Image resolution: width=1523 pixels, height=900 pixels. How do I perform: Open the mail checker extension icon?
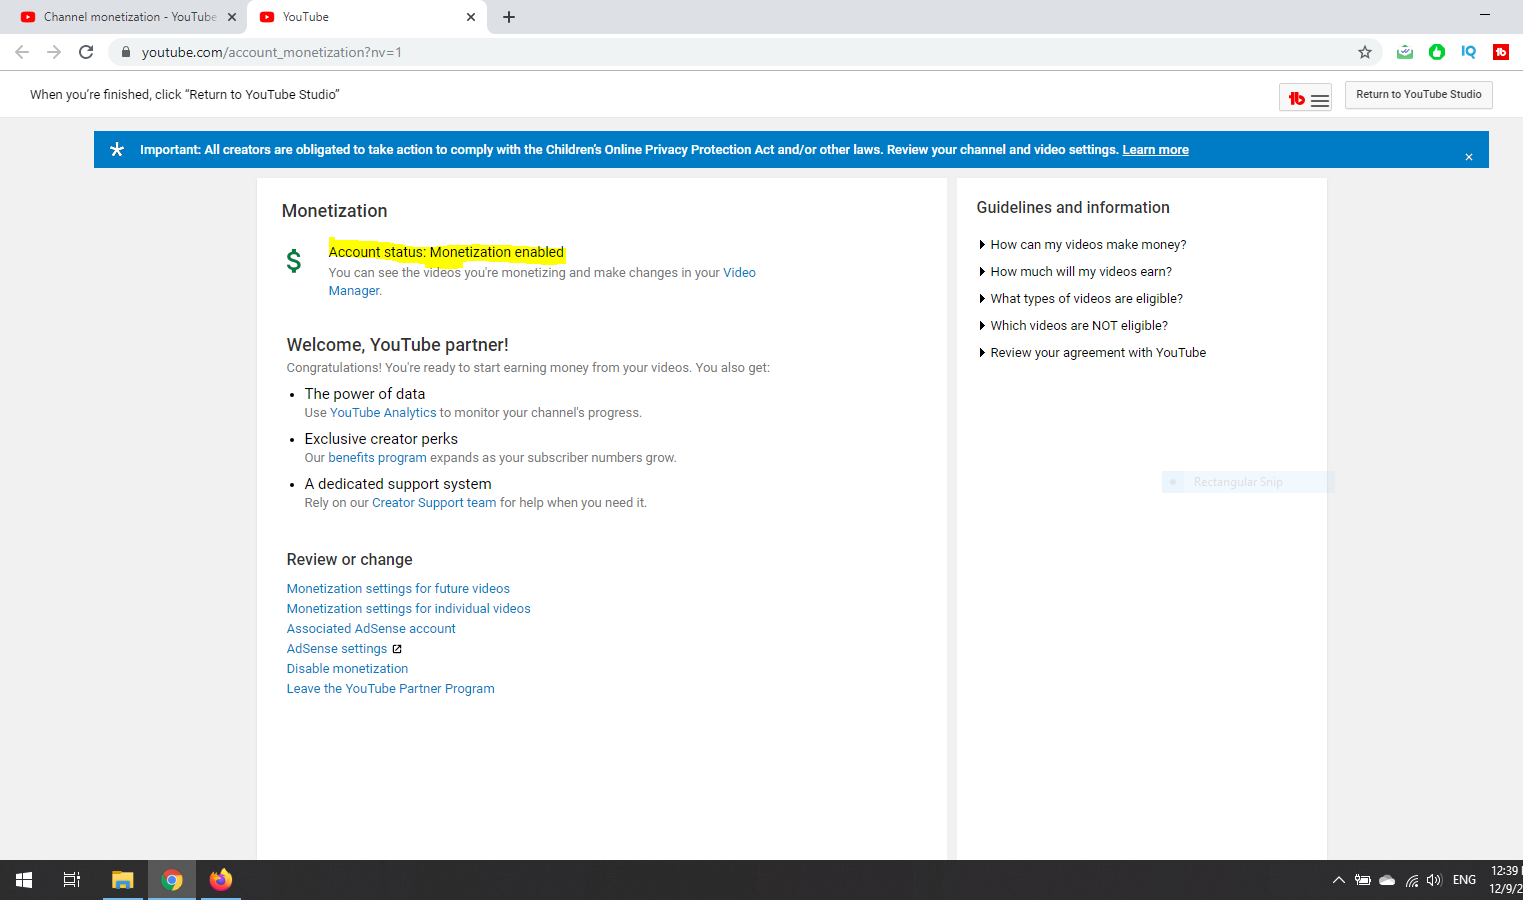(1405, 52)
